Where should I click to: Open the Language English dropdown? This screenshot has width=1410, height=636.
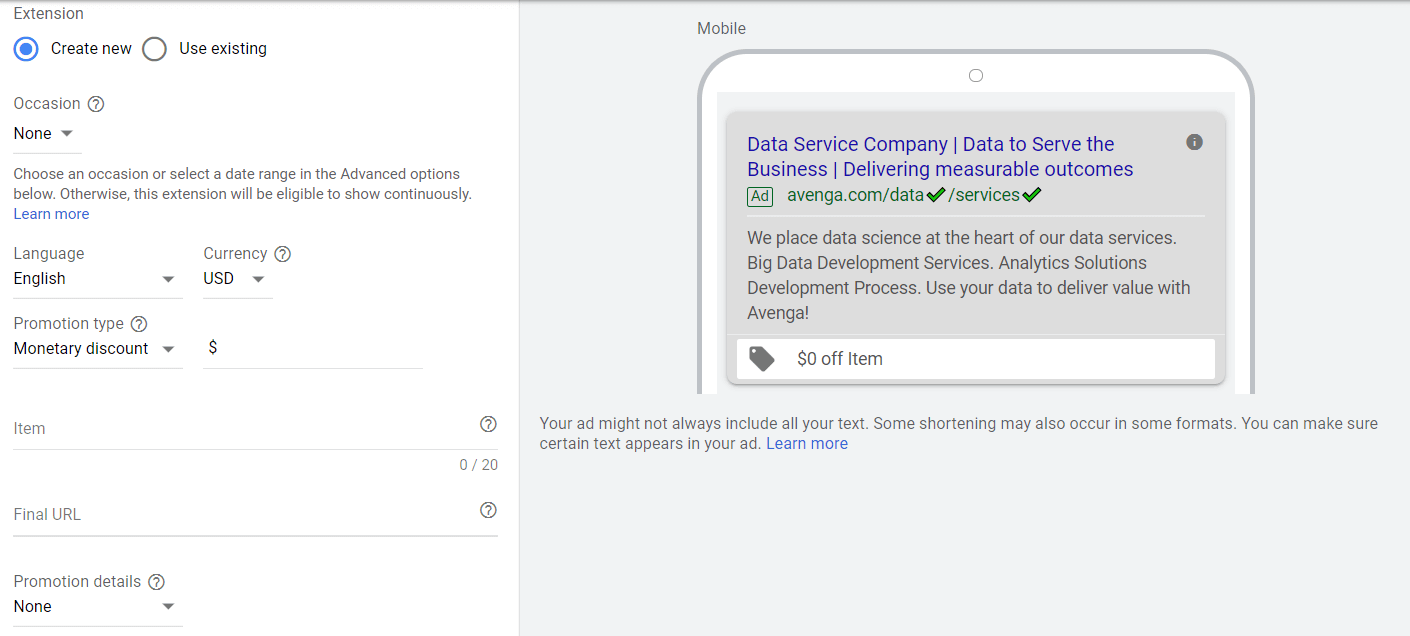point(98,279)
